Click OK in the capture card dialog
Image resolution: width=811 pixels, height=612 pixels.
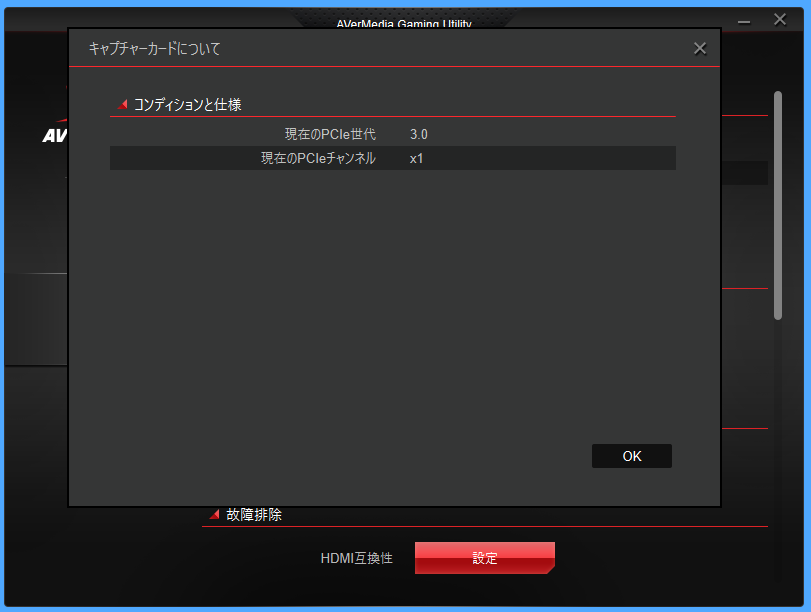(632, 456)
